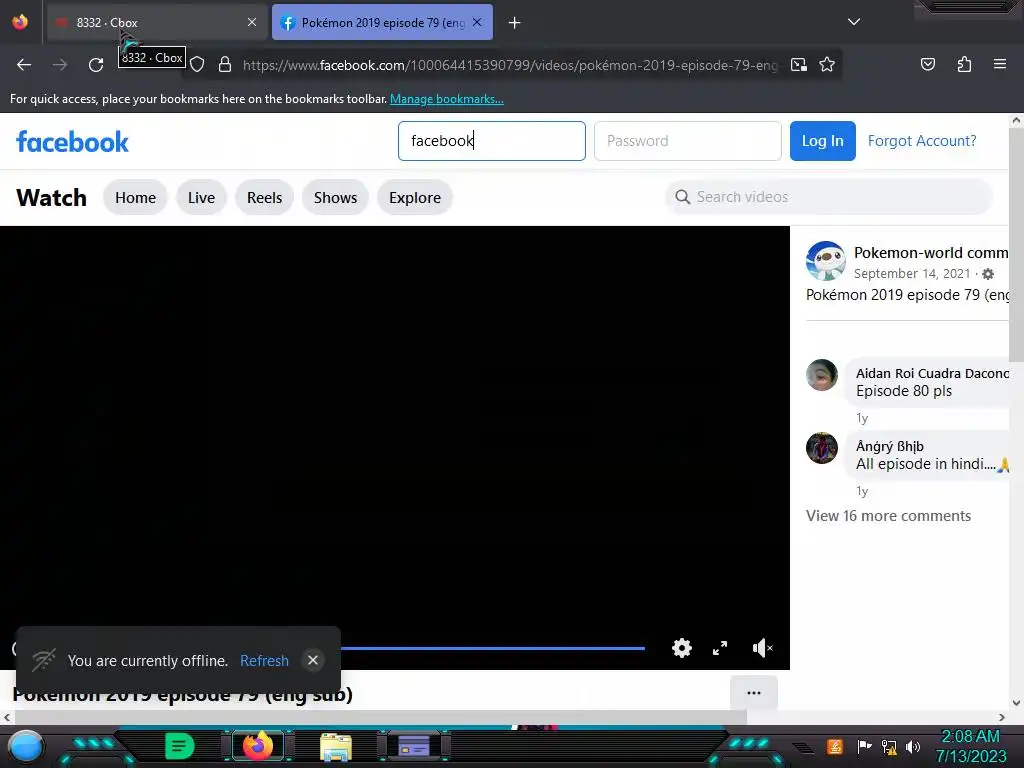The image size is (1024, 768).
Task: Open the Action Center flag icon
Action: click(x=865, y=746)
